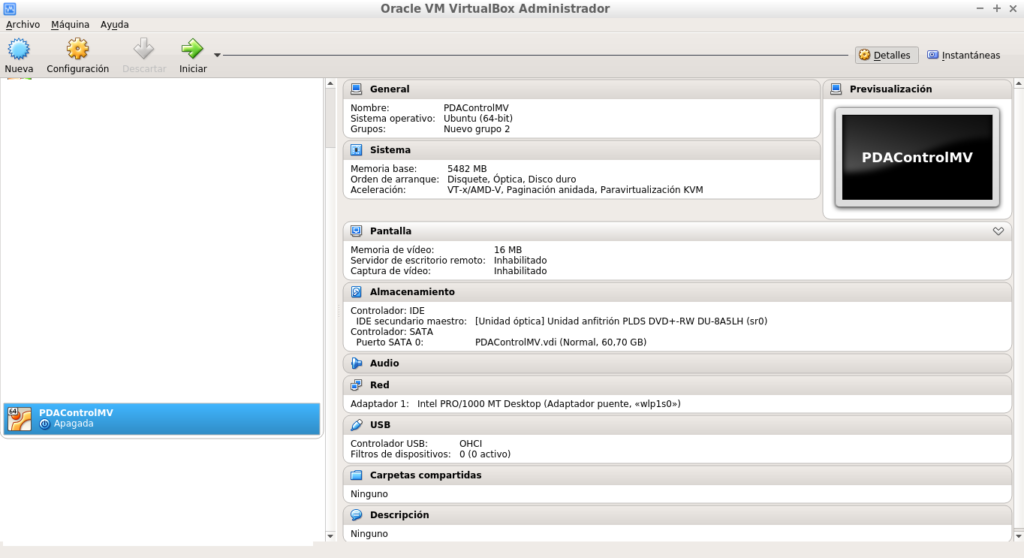Click the Nueva toolbar icon
Screen dimensions: 1024x558
click(18, 48)
